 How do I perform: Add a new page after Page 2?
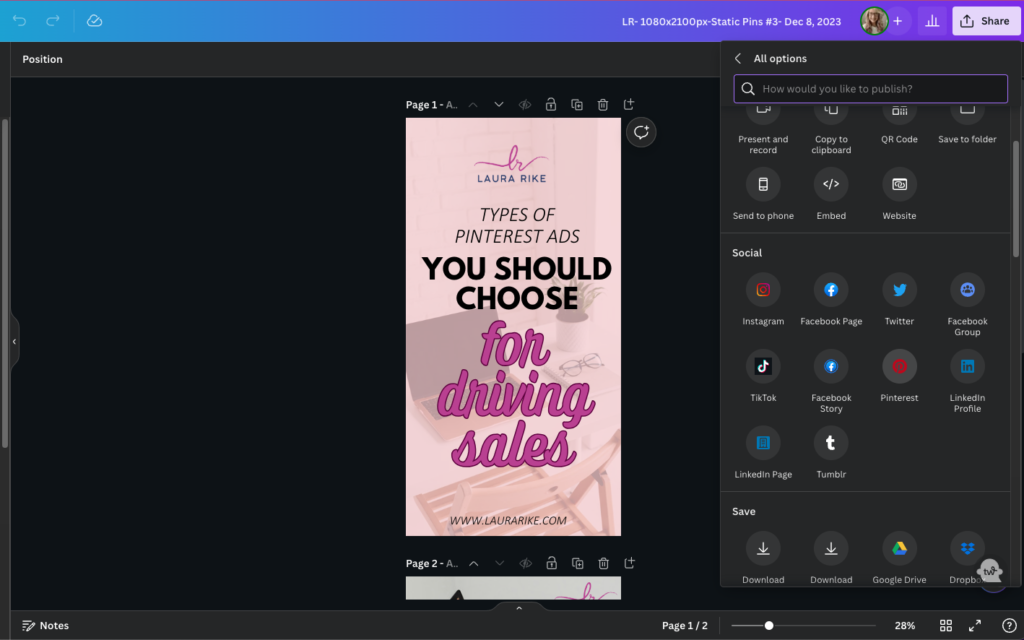point(630,563)
